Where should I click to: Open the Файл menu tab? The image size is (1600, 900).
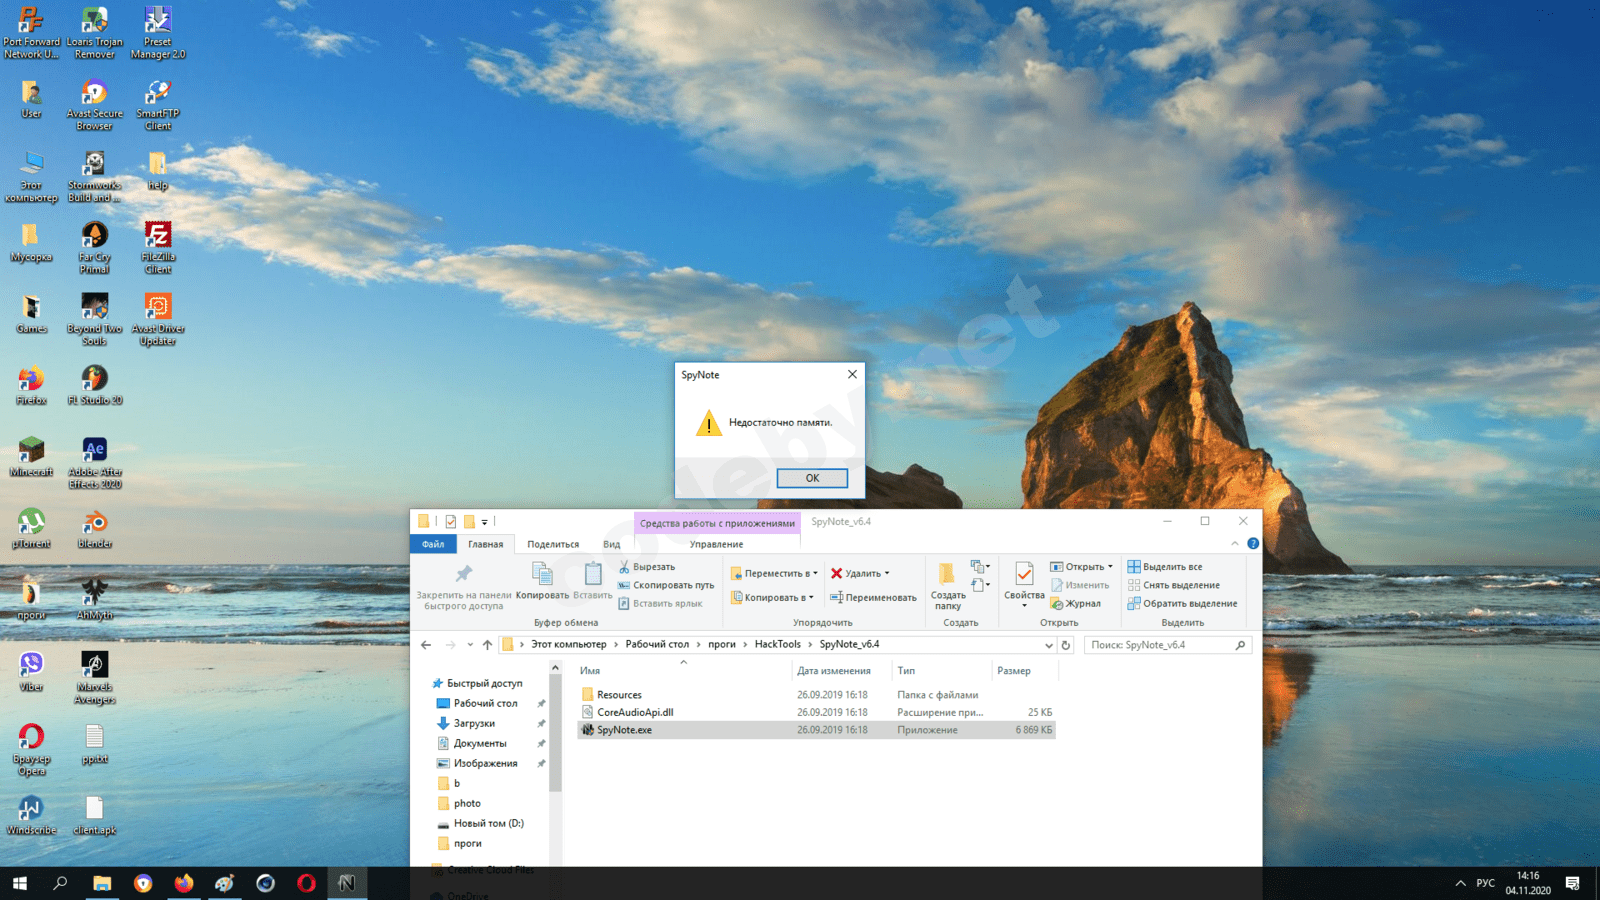[433, 545]
